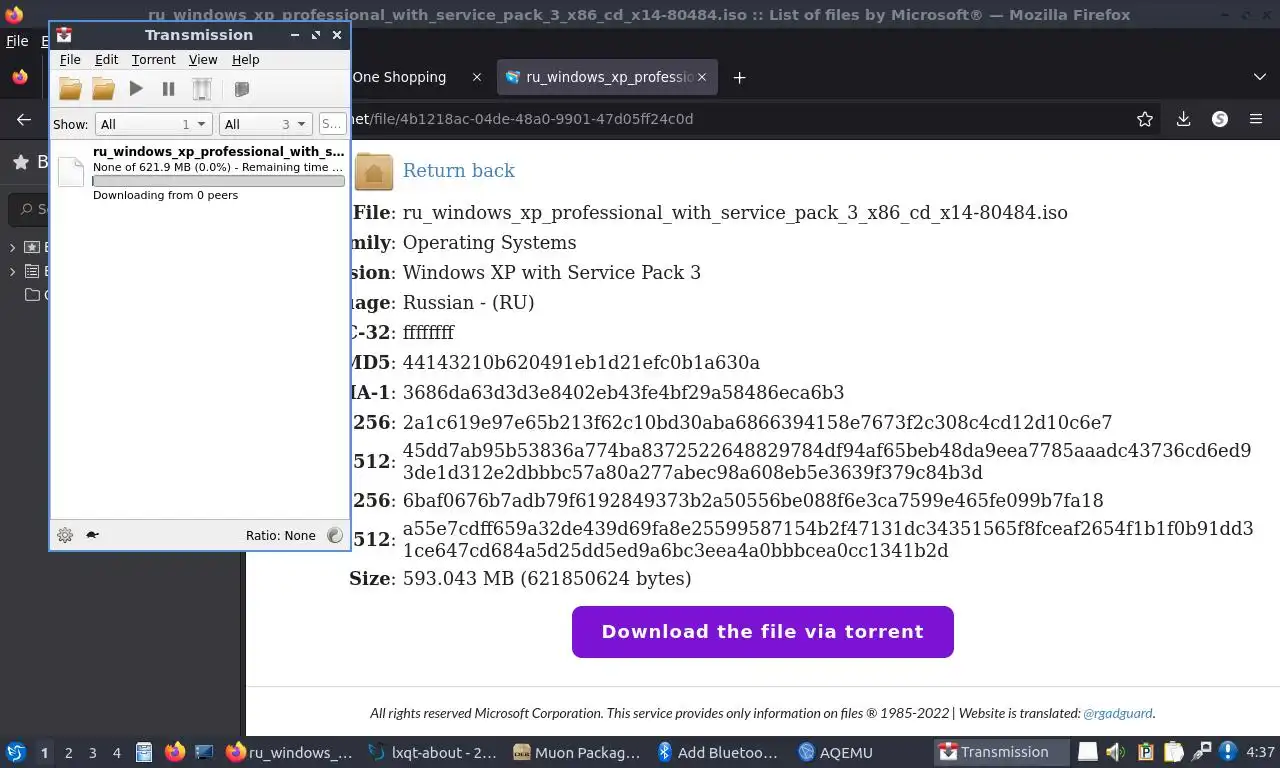Open torrent properties icon in Transmission toolbar
This screenshot has width=1280, height=768.
[x=241, y=89]
